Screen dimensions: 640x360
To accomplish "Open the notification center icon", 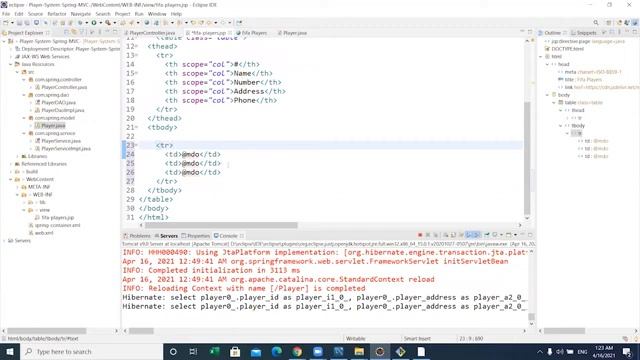I will 627,351.
